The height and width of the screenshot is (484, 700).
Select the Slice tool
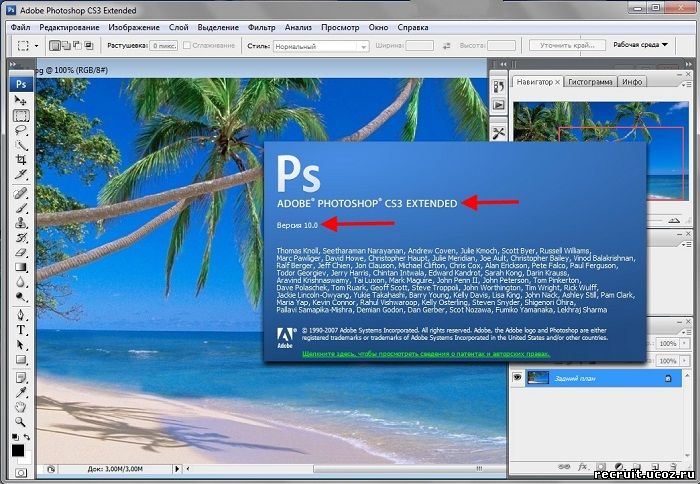21,175
